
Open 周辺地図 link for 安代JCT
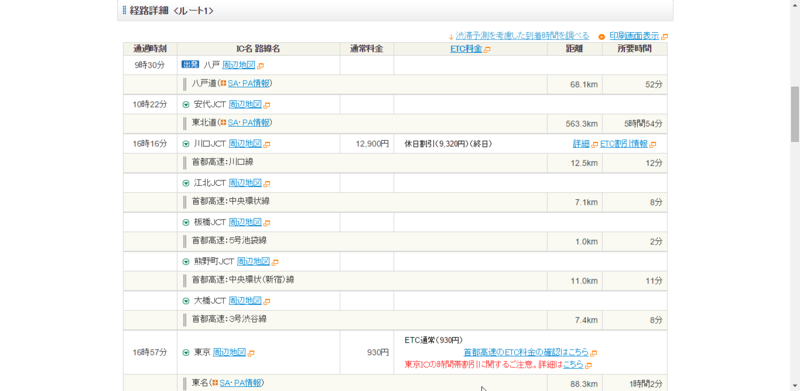point(245,105)
